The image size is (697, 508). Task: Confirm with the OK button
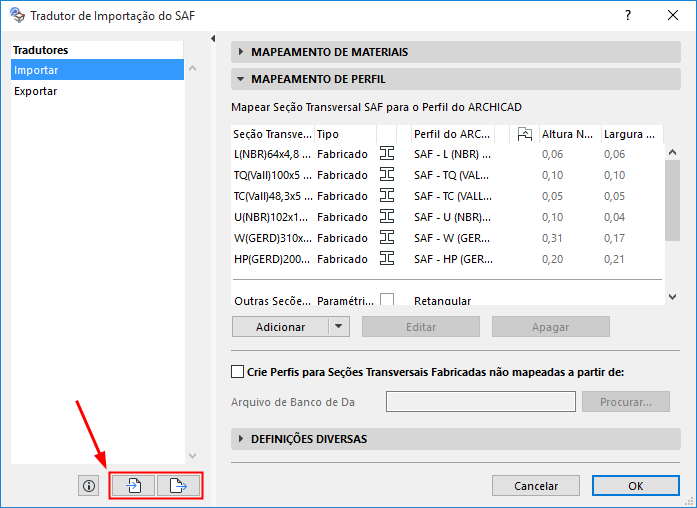636,486
